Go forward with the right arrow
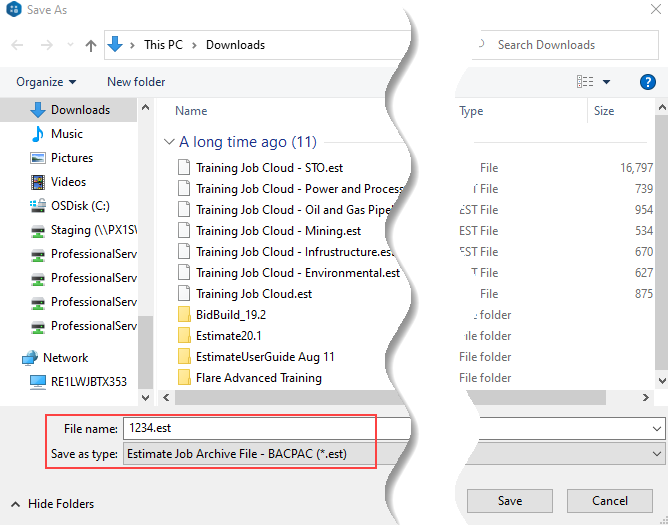The image size is (668, 525). pos(46,45)
